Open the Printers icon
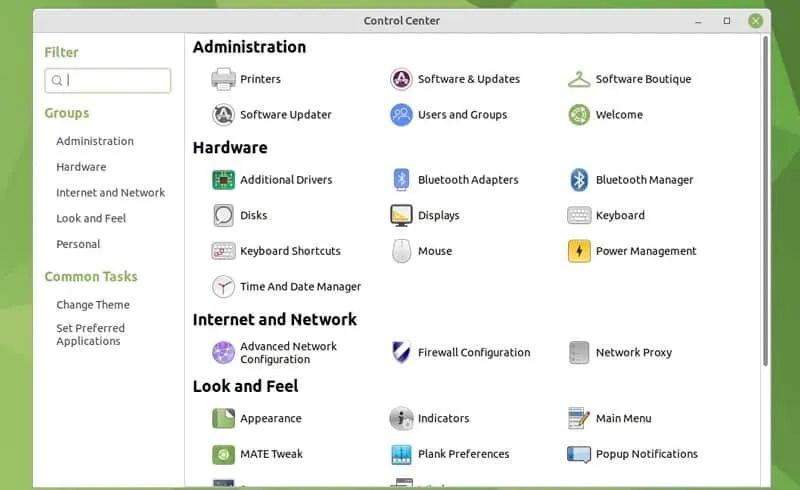The image size is (800, 490). (x=223, y=79)
